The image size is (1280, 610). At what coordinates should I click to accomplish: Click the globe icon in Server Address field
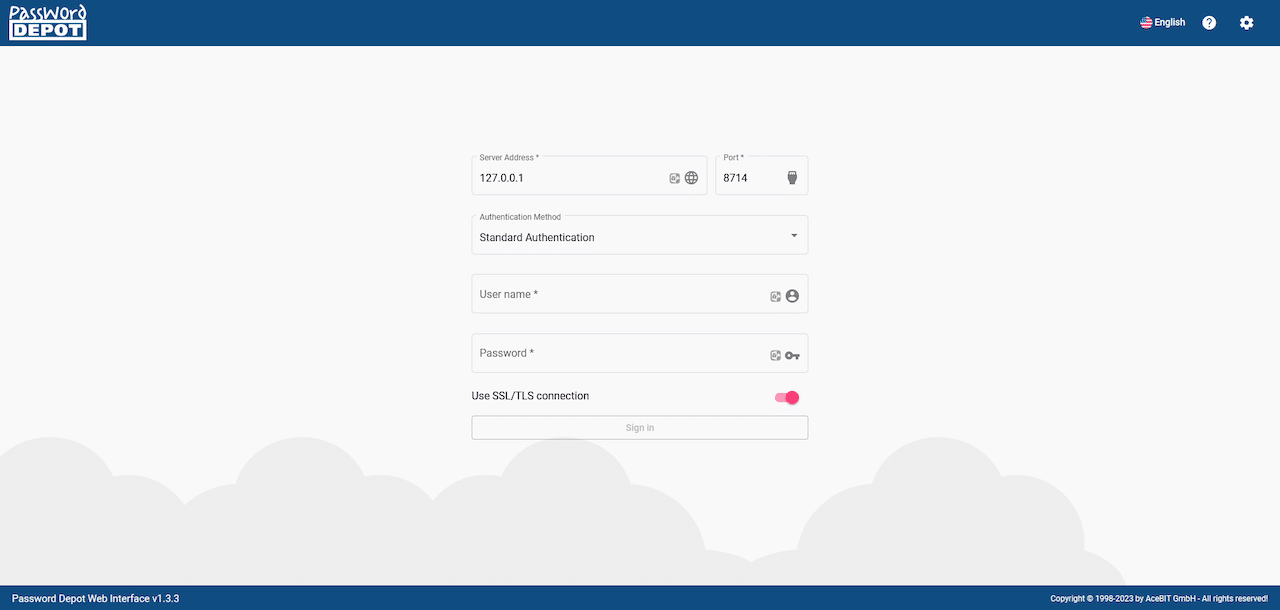[692, 177]
